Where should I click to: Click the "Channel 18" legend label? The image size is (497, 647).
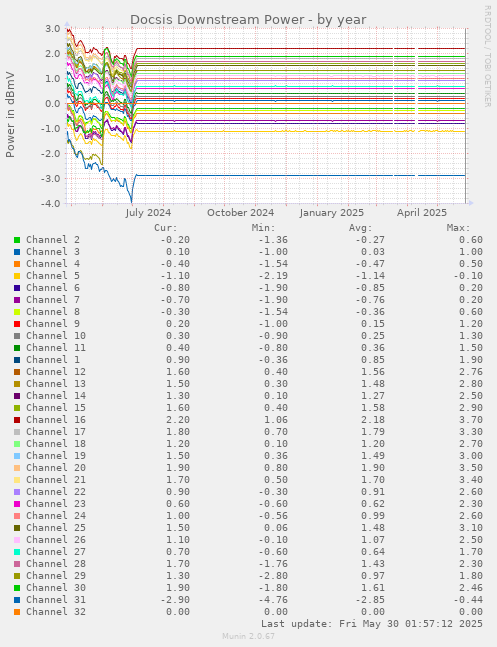(56, 444)
